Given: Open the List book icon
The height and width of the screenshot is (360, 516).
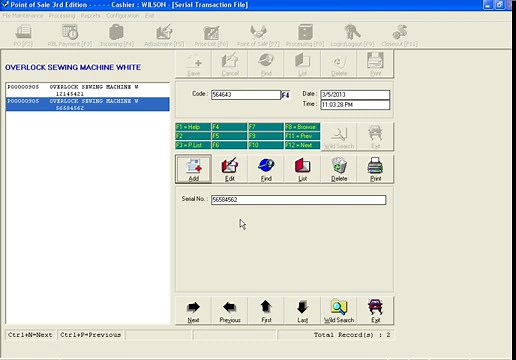Looking at the screenshot, I should click(x=302, y=169).
